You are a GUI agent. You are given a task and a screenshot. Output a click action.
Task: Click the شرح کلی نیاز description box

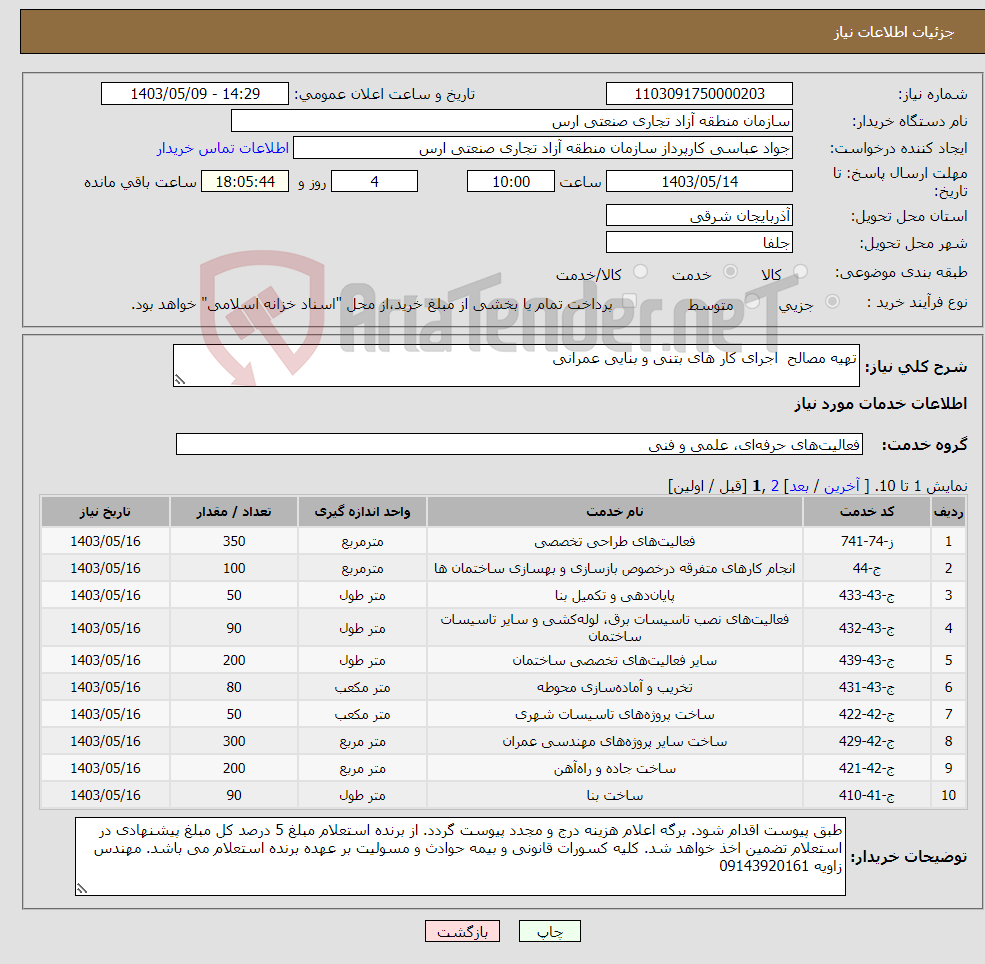coord(516,365)
